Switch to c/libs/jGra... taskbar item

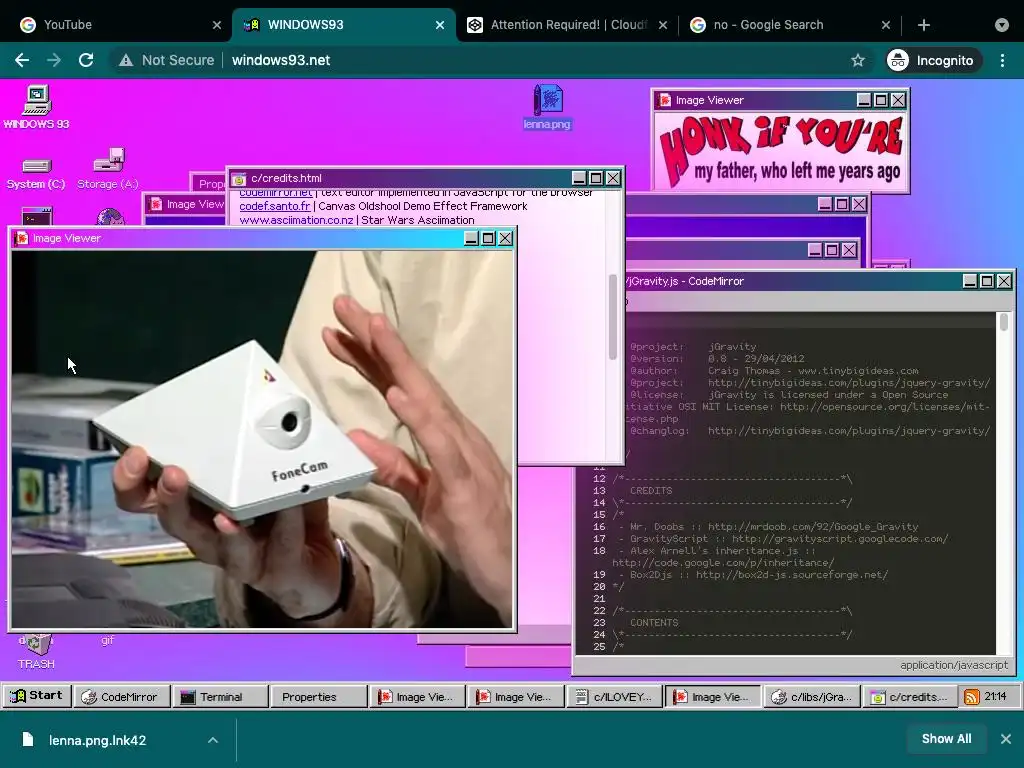[812, 697]
